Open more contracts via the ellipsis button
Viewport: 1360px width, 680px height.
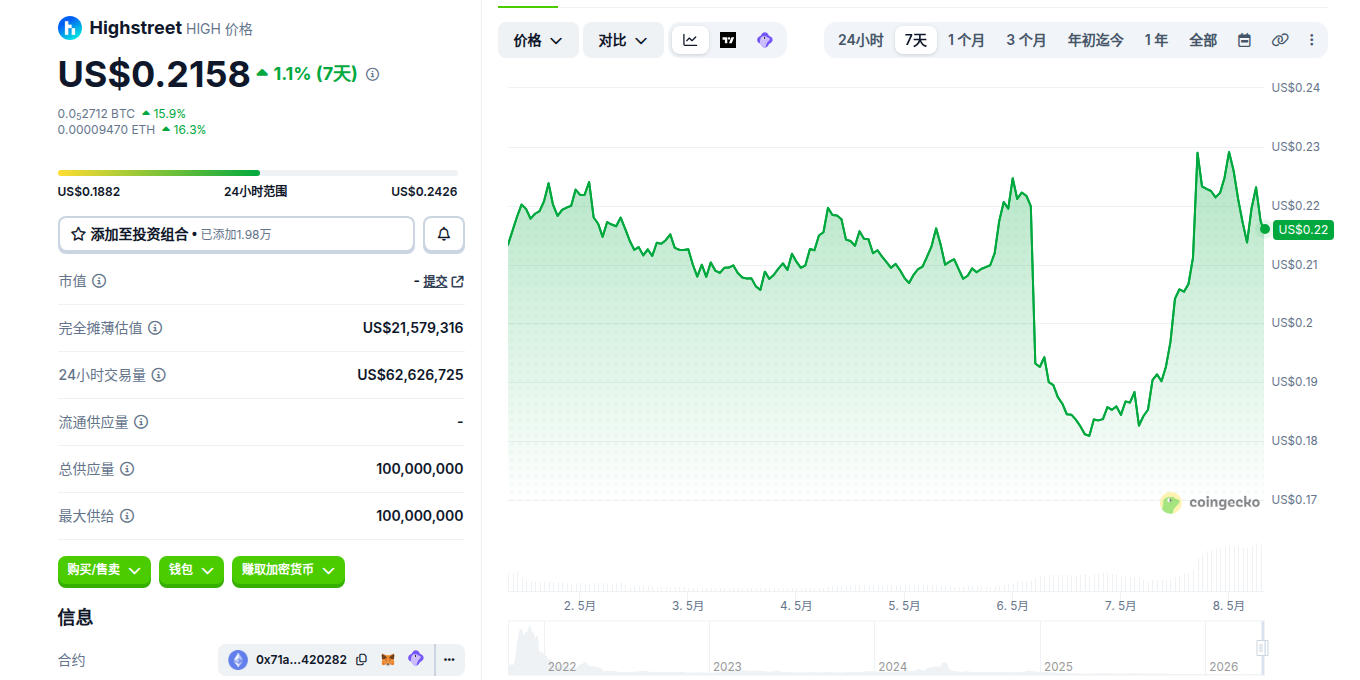(449, 660)
